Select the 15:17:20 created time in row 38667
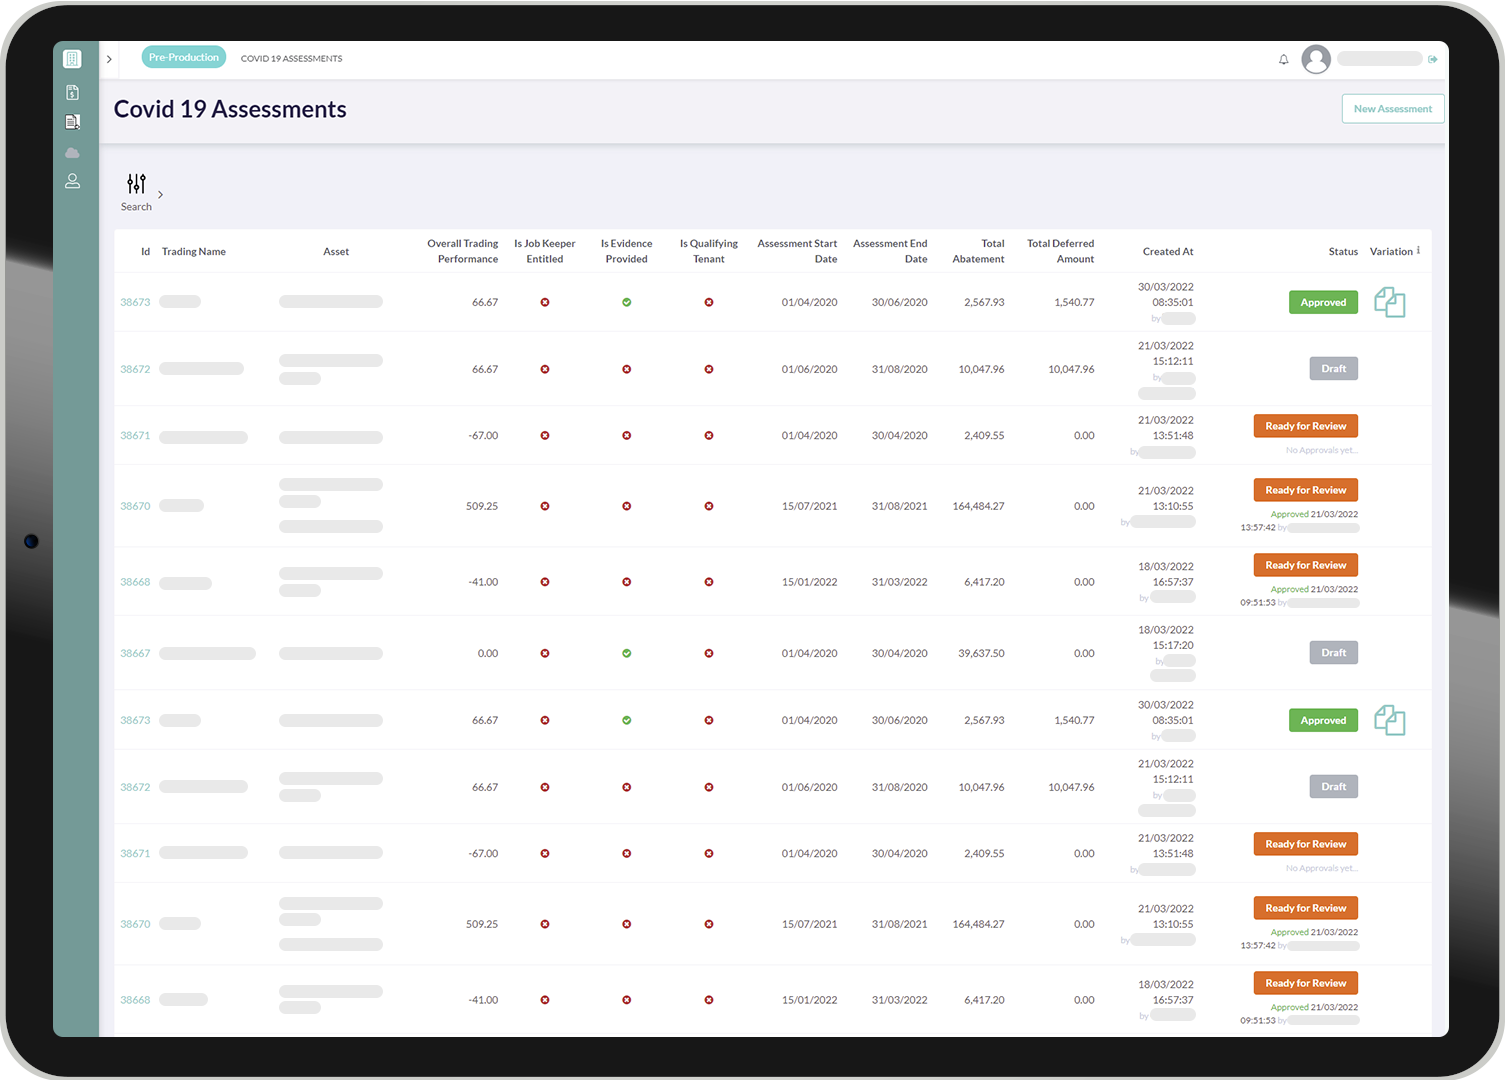The width and height of the screenshot is (1505, 1080). 1173,646
